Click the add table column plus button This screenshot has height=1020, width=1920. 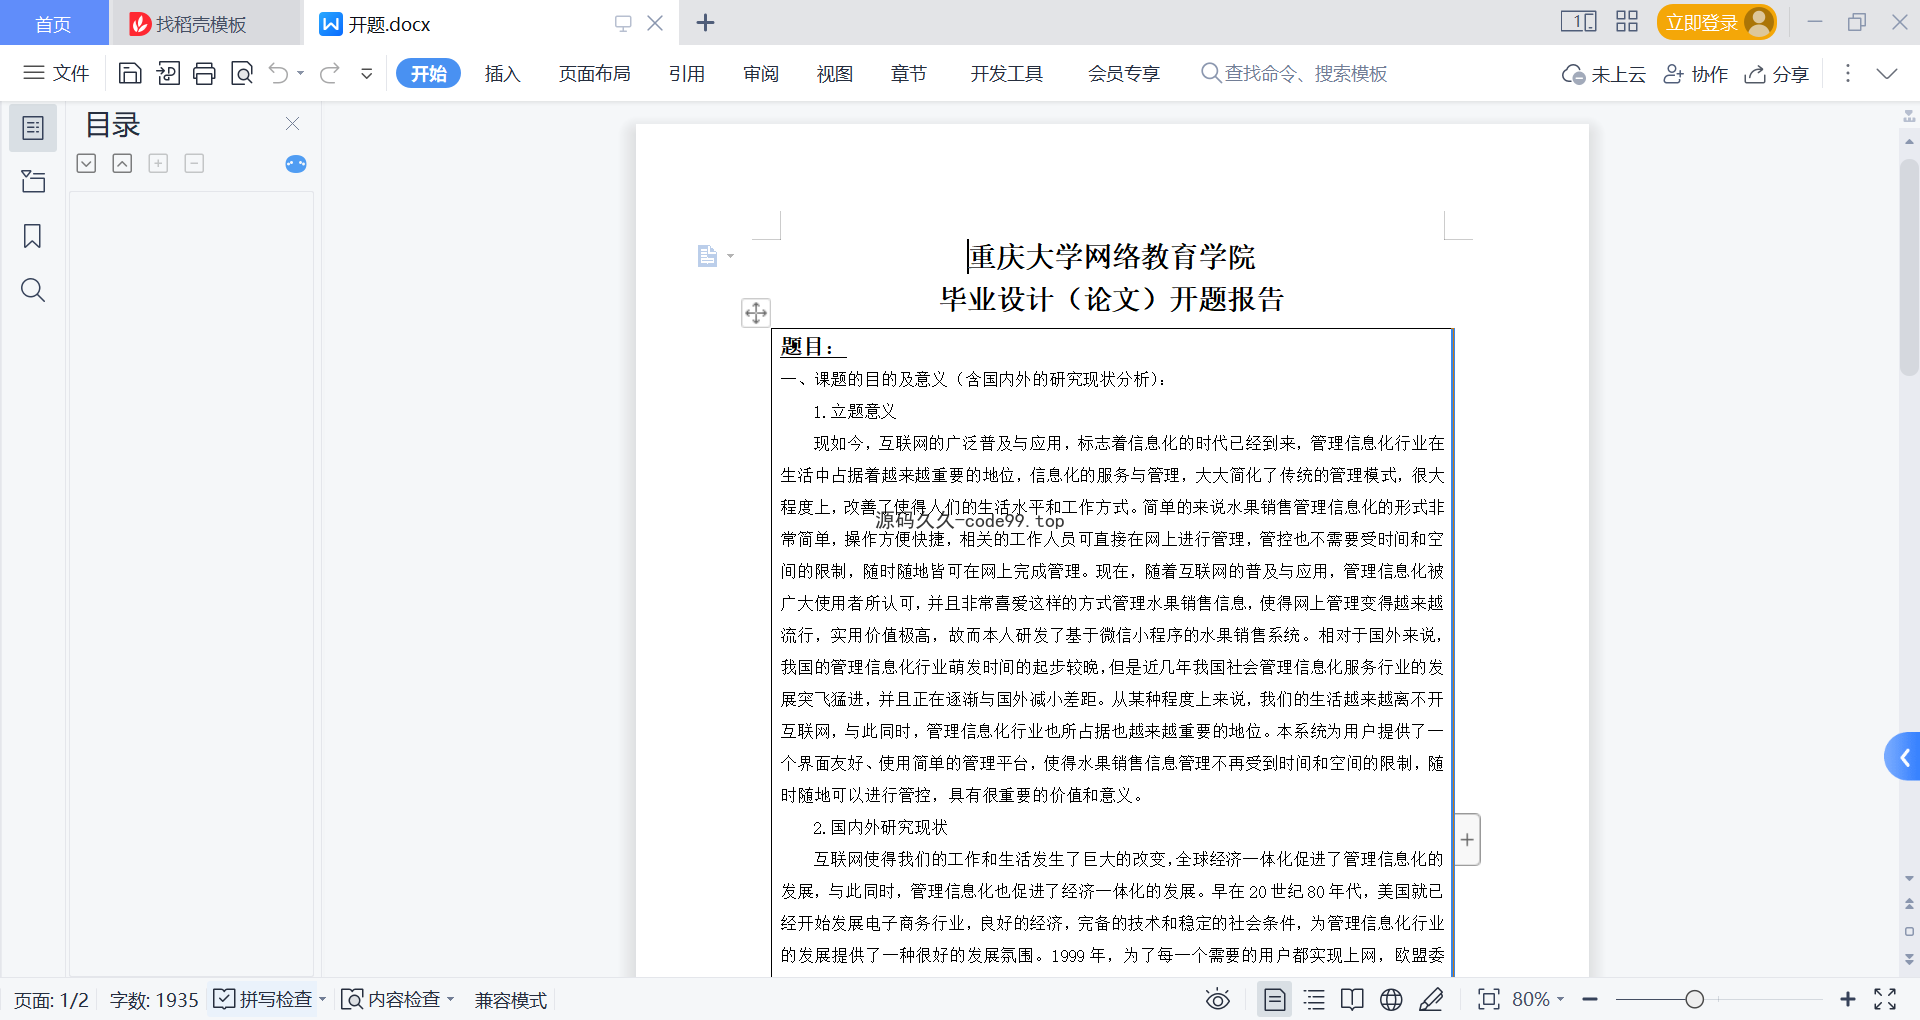click(1467, 840)
